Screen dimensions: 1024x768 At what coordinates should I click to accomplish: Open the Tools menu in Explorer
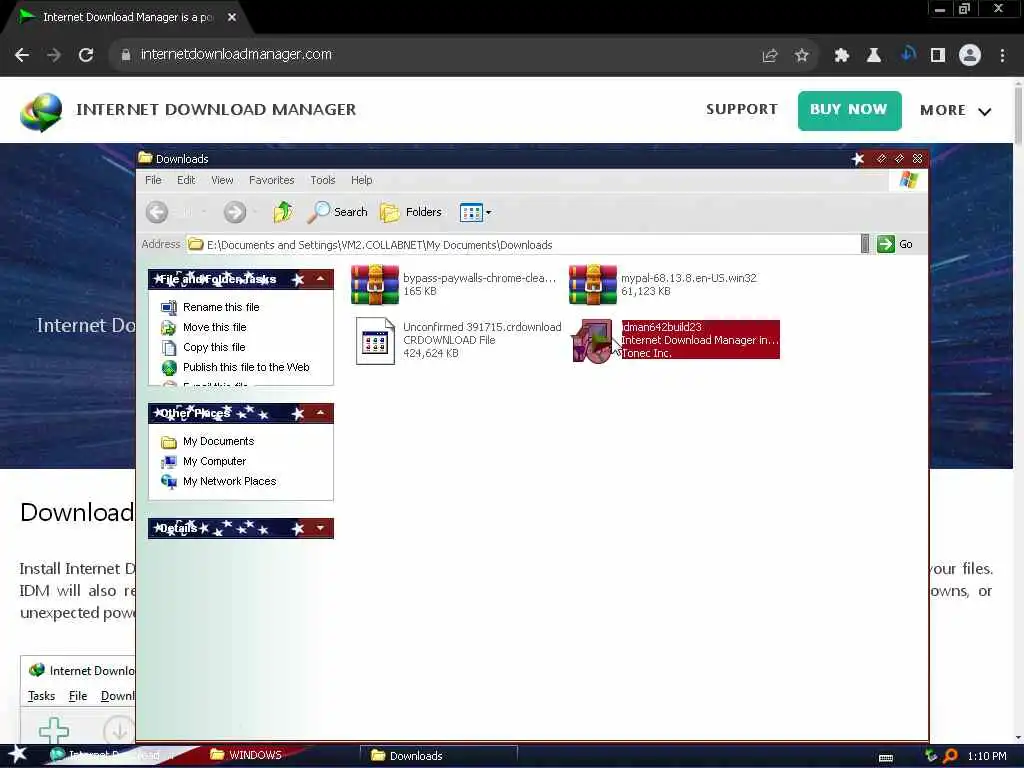coord(323,180)
